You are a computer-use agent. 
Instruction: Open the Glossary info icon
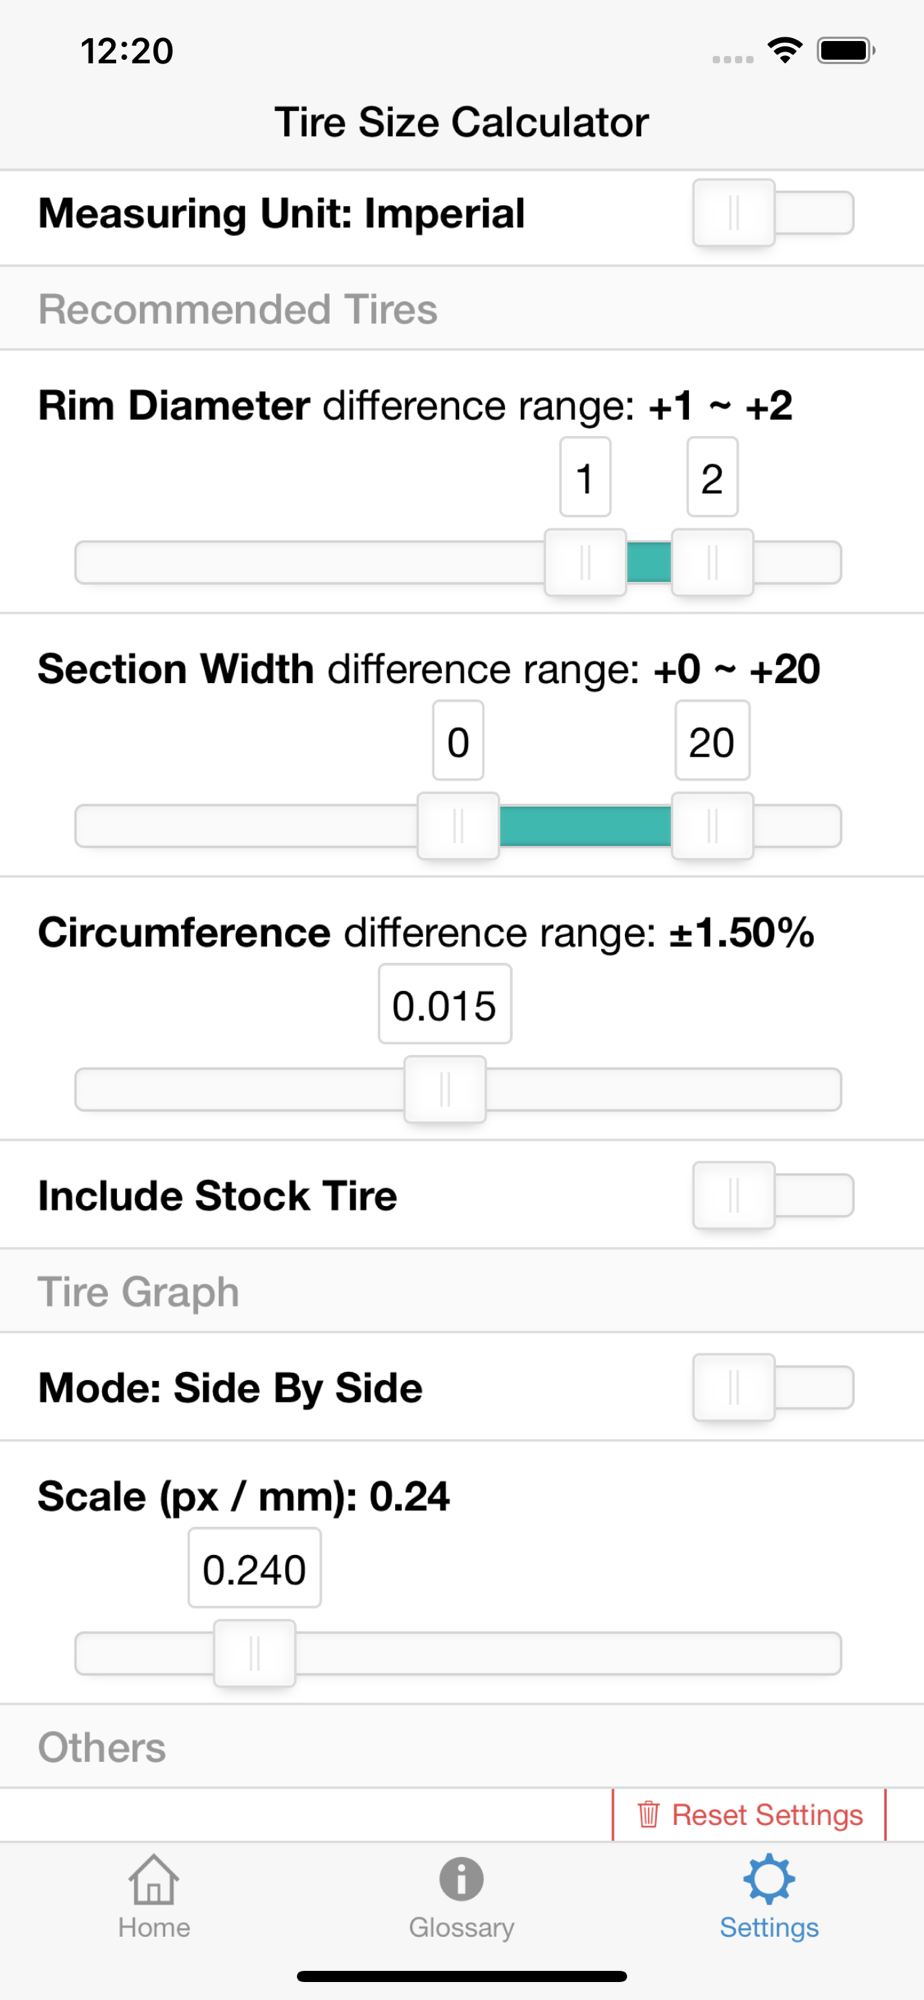(461, 1879)
